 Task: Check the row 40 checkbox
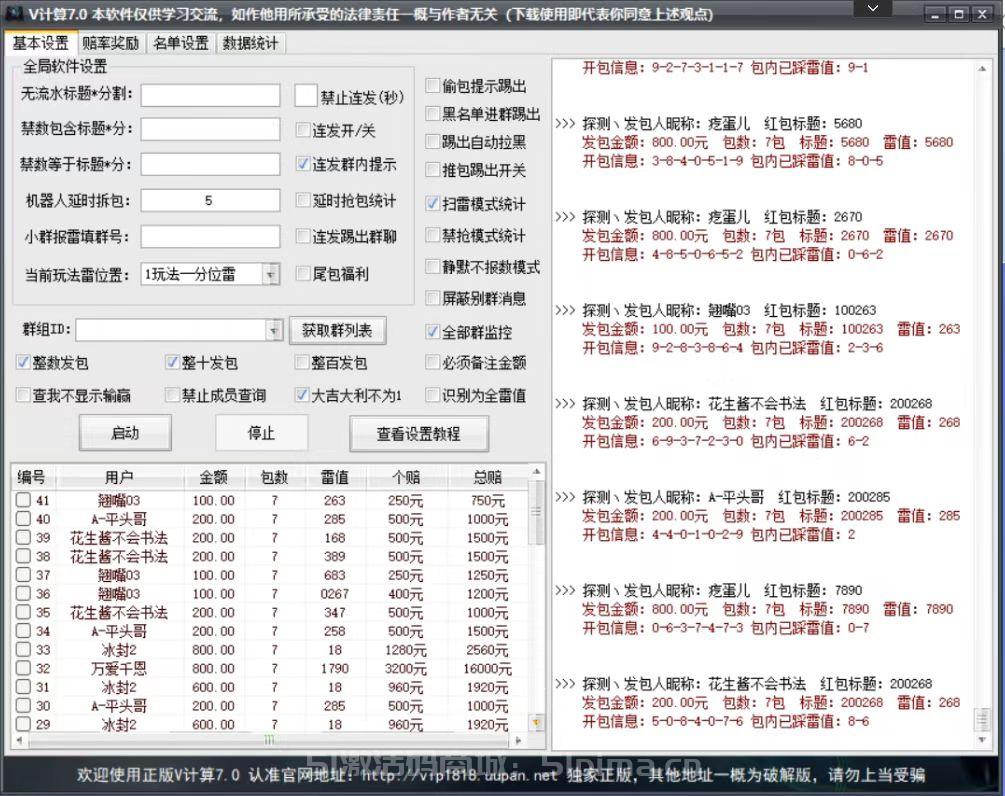[x=23, y=518]
